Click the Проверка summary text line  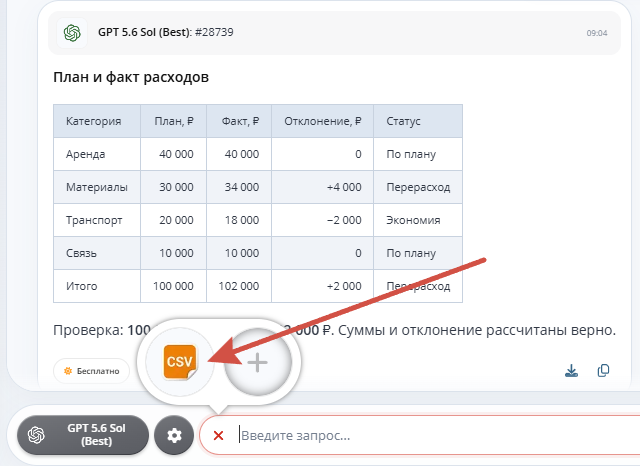click(334, 330)
